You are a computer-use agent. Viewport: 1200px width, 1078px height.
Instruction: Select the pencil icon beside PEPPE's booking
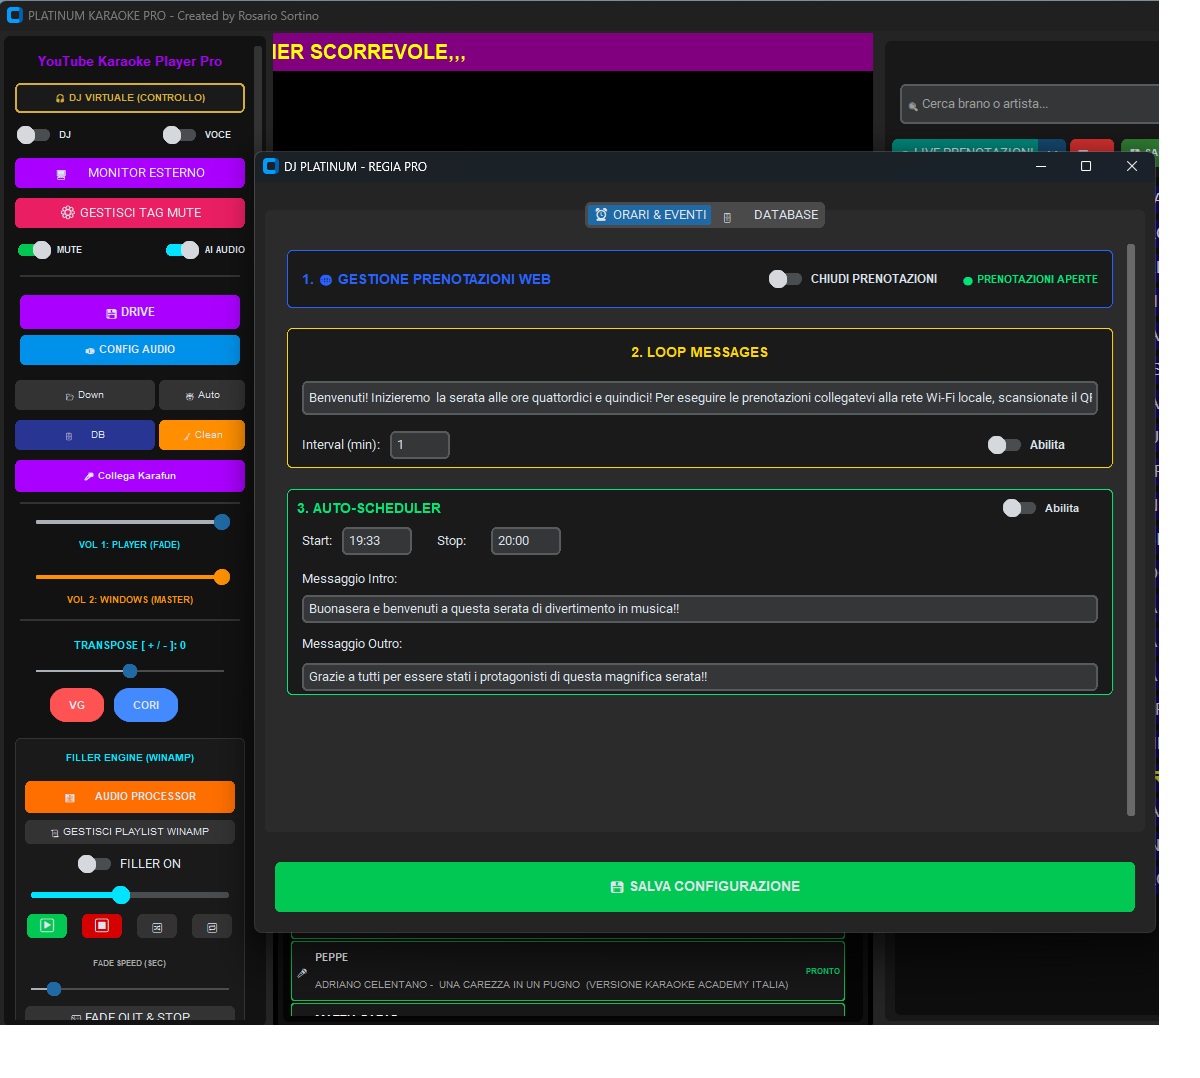(x=302, y=972)
